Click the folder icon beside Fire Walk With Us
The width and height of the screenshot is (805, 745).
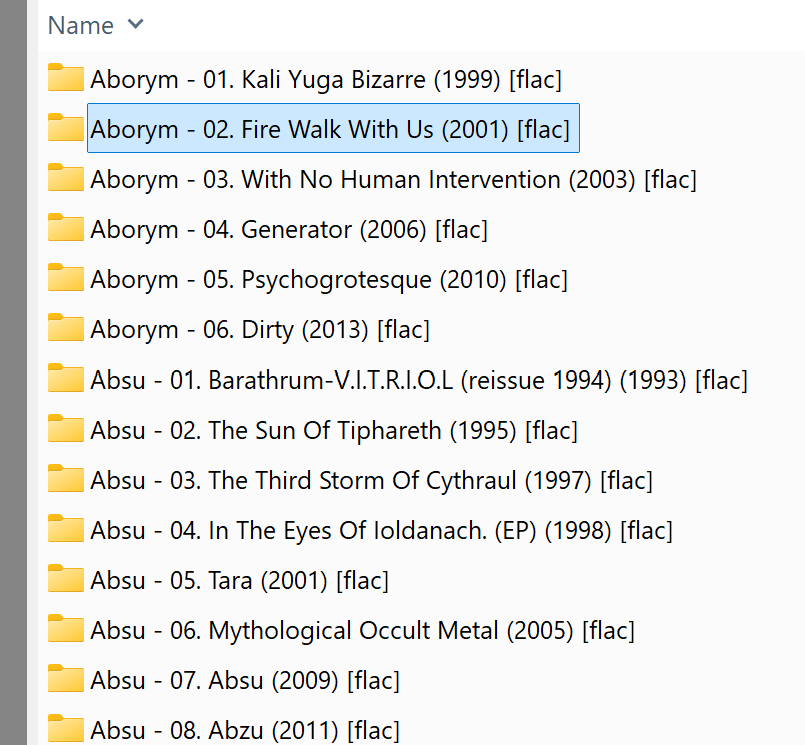(66, 128)
